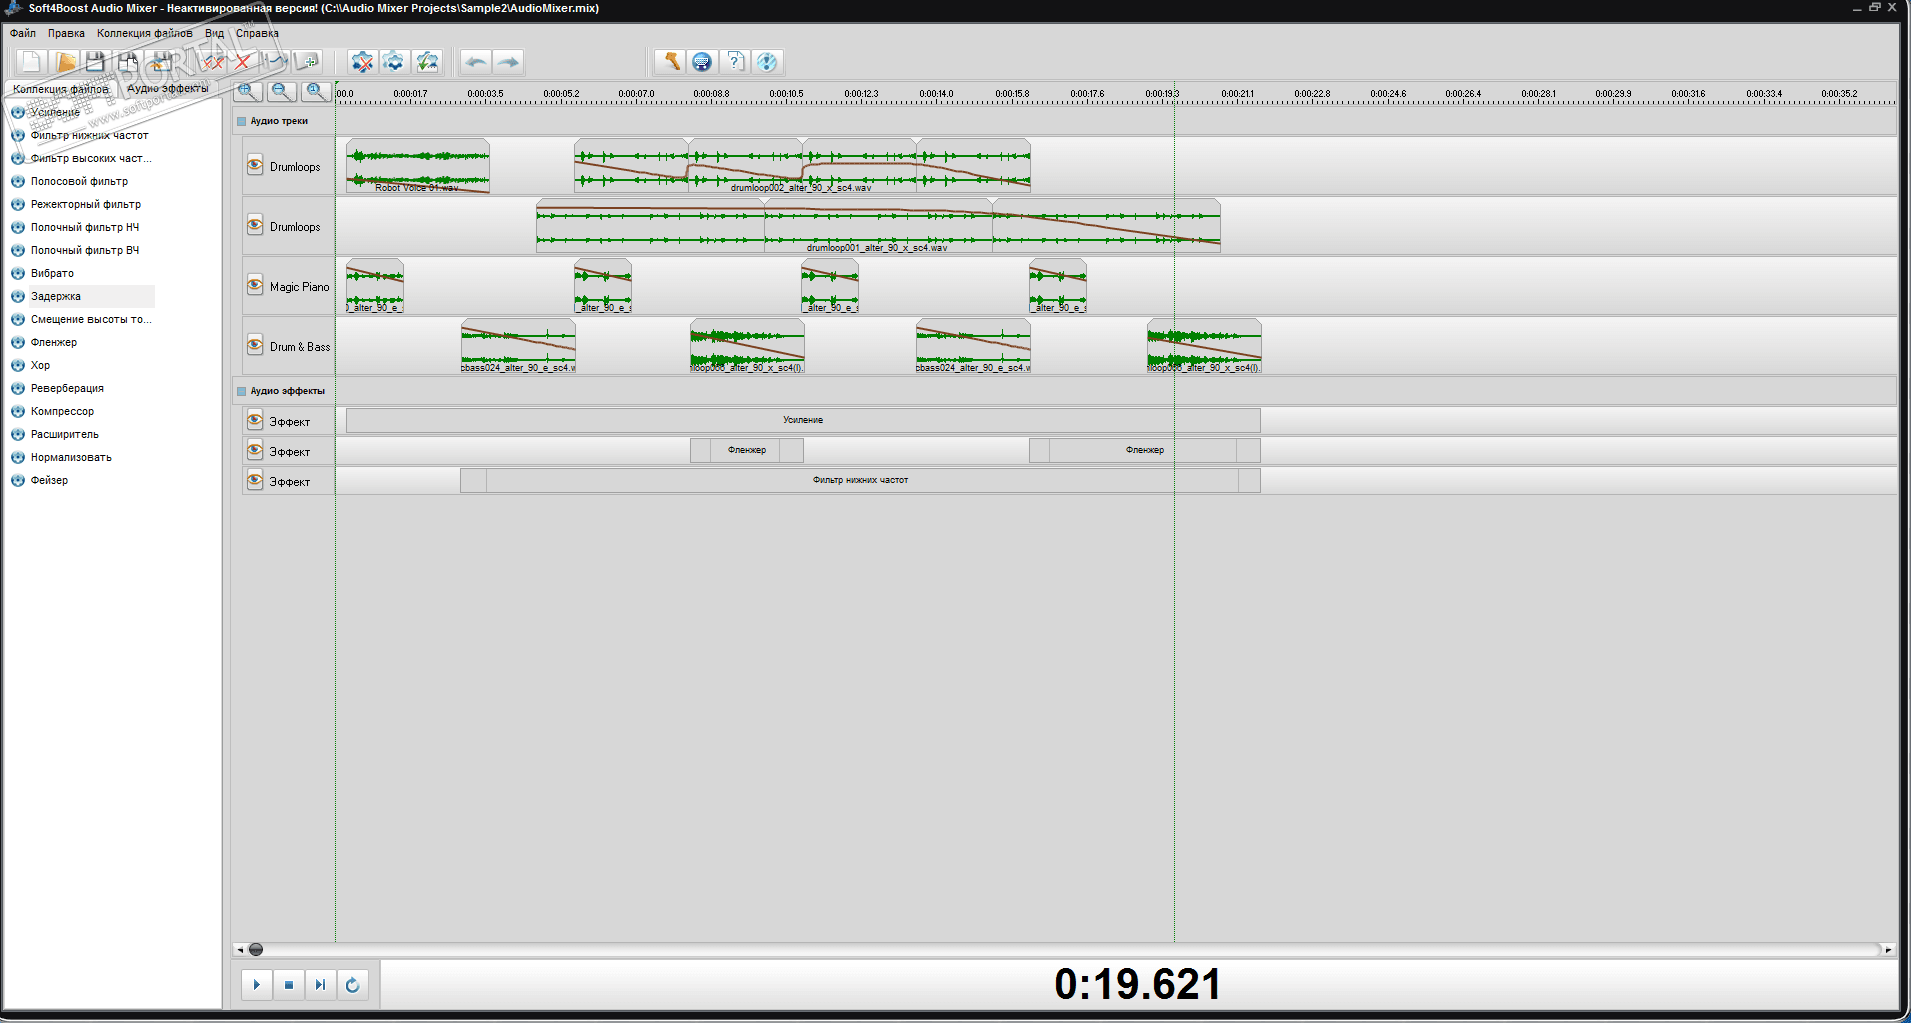Image resolution: width=1911 pixels, height=1023 pixels.
Task: Toggle the Magic Piano track eye icon
Action: click(x=255, y=286)
